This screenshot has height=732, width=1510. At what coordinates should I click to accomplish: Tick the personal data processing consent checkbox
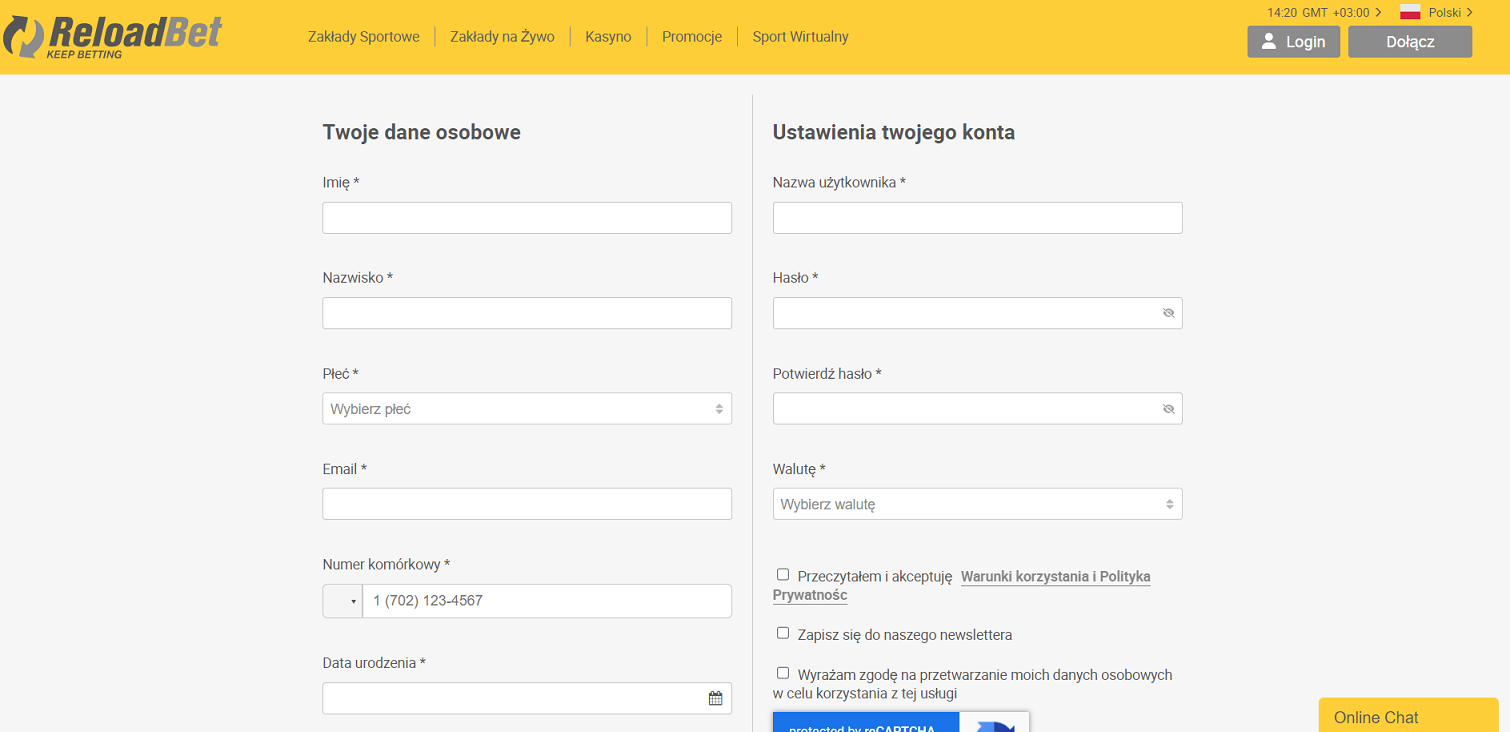783,673
